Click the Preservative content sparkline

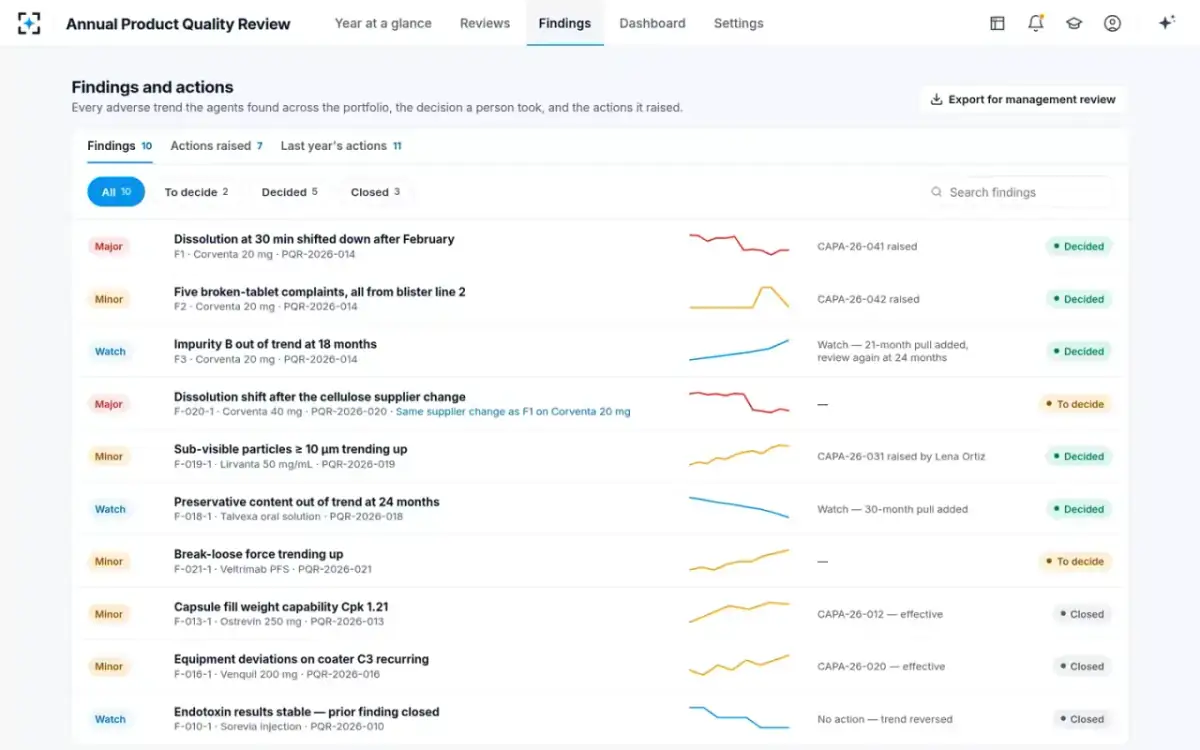tap(739, 507)
